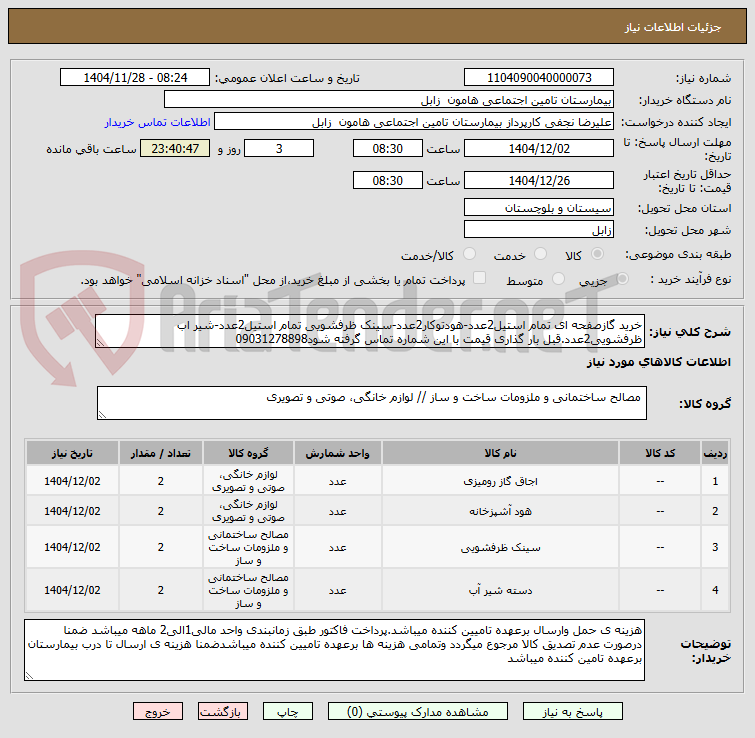The image size is (755, 738).
Task: Select the جزیی purchase type radio
Action: tap(622, 278)
